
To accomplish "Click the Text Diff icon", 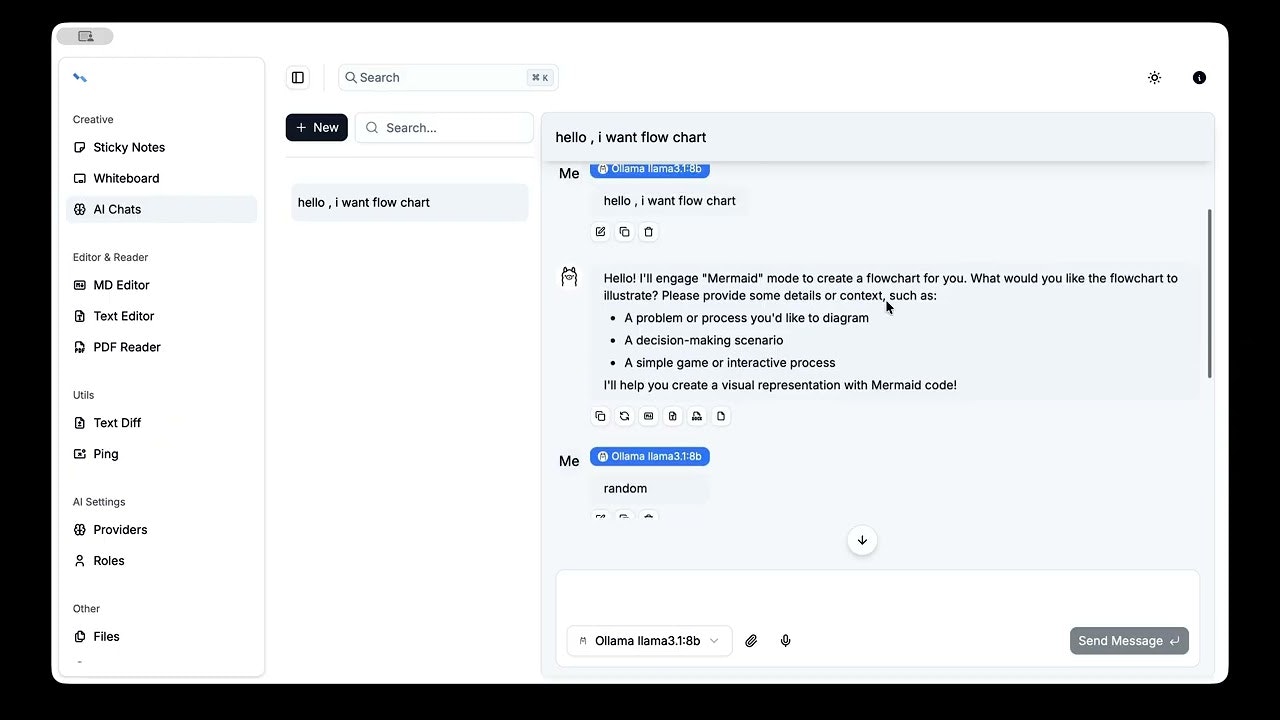I will tap(80, 423).
